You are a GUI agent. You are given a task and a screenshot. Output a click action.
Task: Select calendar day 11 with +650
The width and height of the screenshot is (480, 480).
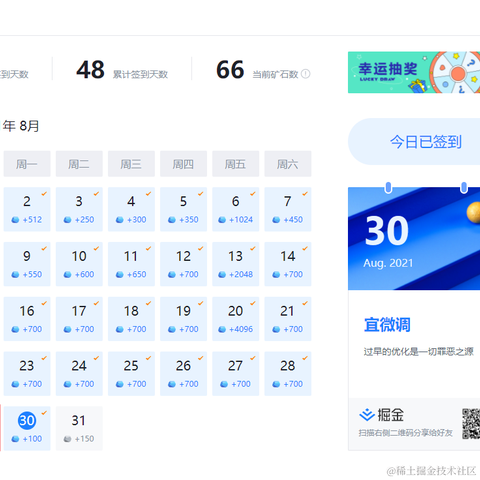pos(131,264)
